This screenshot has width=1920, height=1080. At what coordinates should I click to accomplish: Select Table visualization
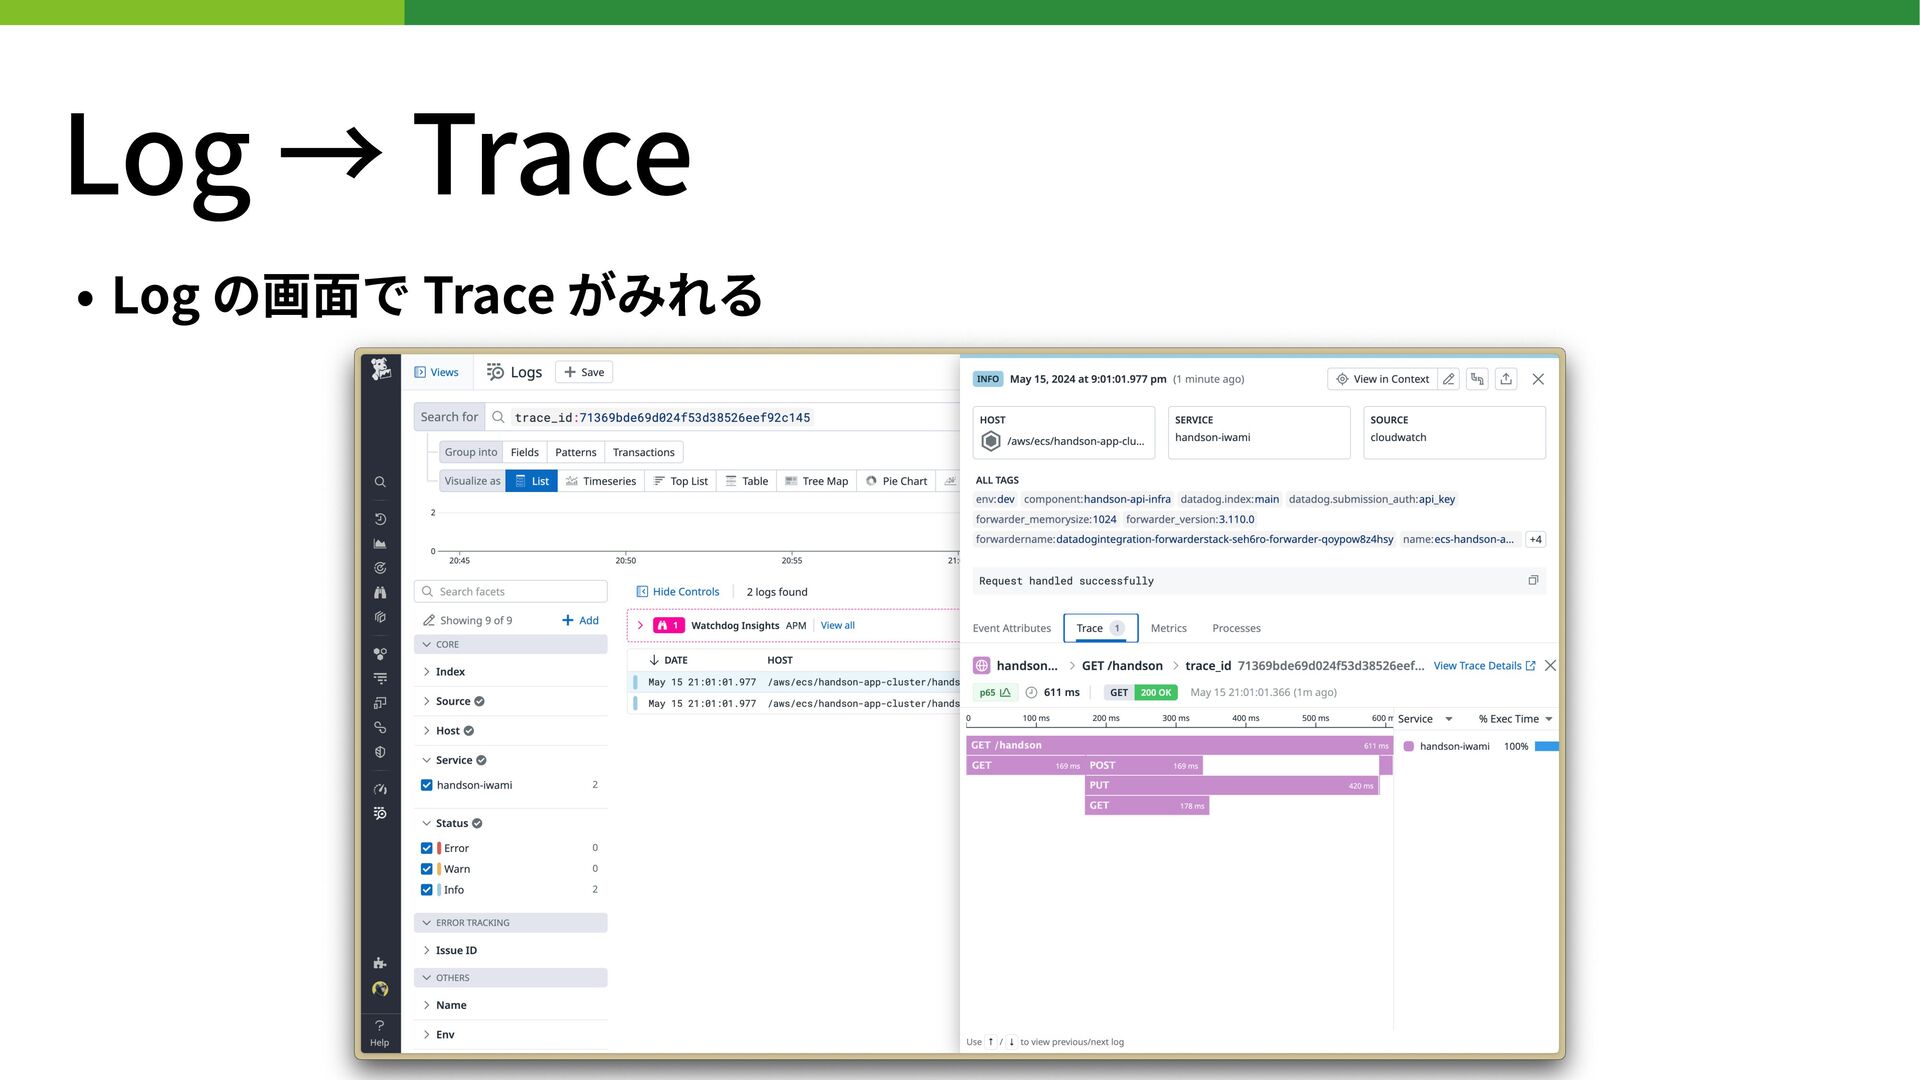point(747,481)
